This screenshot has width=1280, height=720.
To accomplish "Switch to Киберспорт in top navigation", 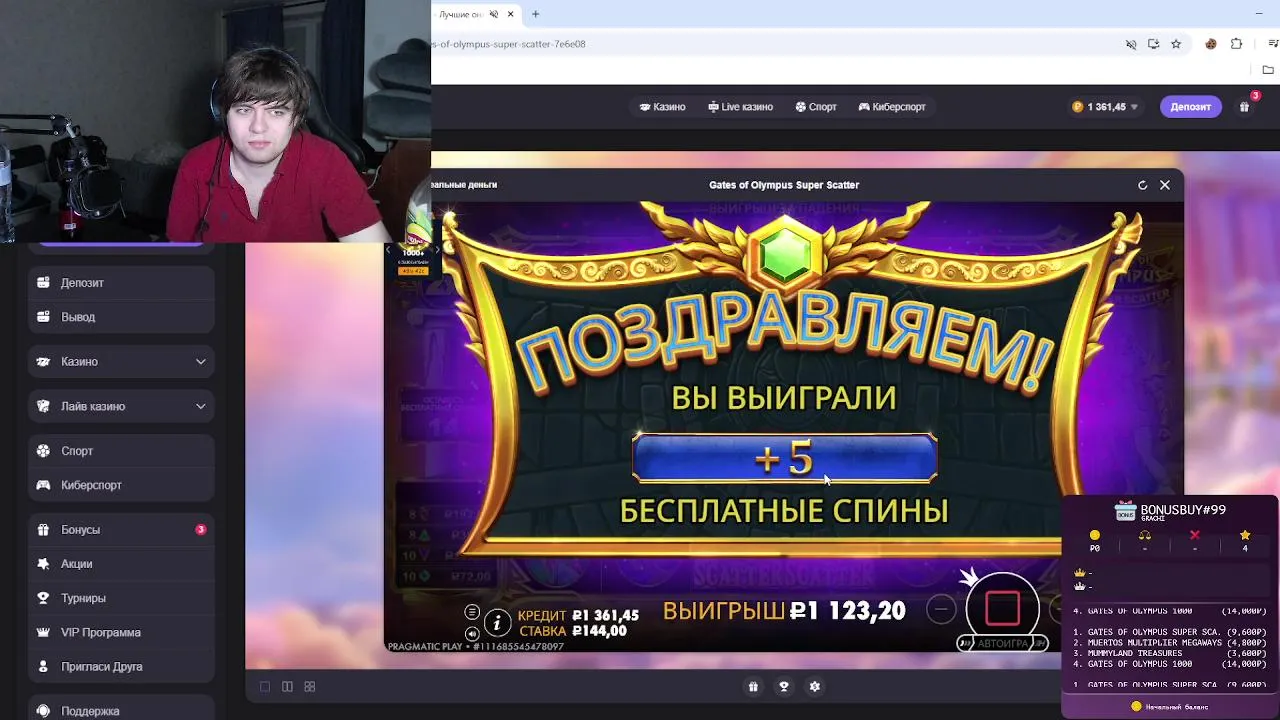I will [892, 107].
